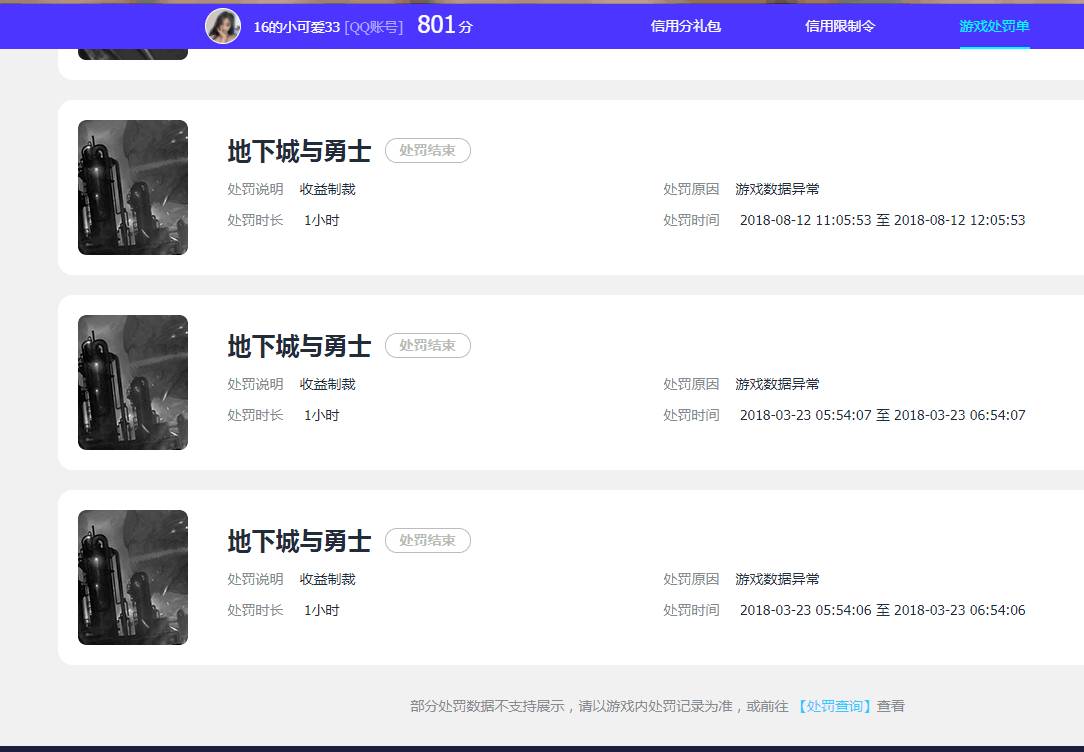Click the second card's 地下城与勇士 title
The width and height of the screenshot is (1084, 752).
(x=298, y=345)
